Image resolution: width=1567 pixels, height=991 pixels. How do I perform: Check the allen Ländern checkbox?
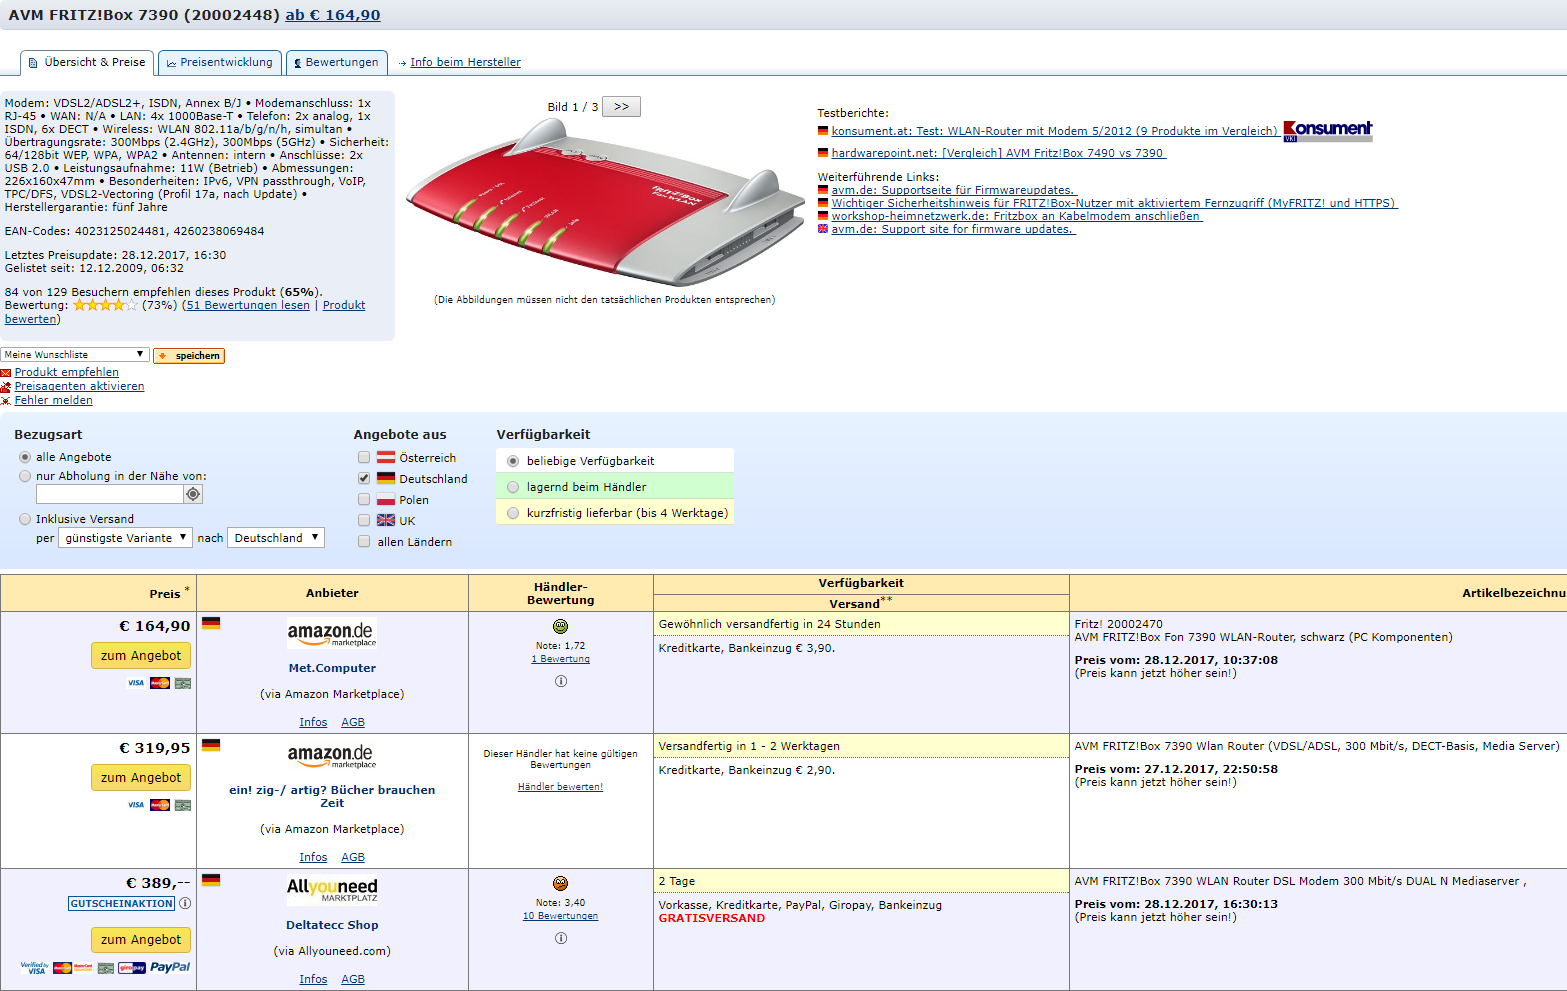point(364,541)
